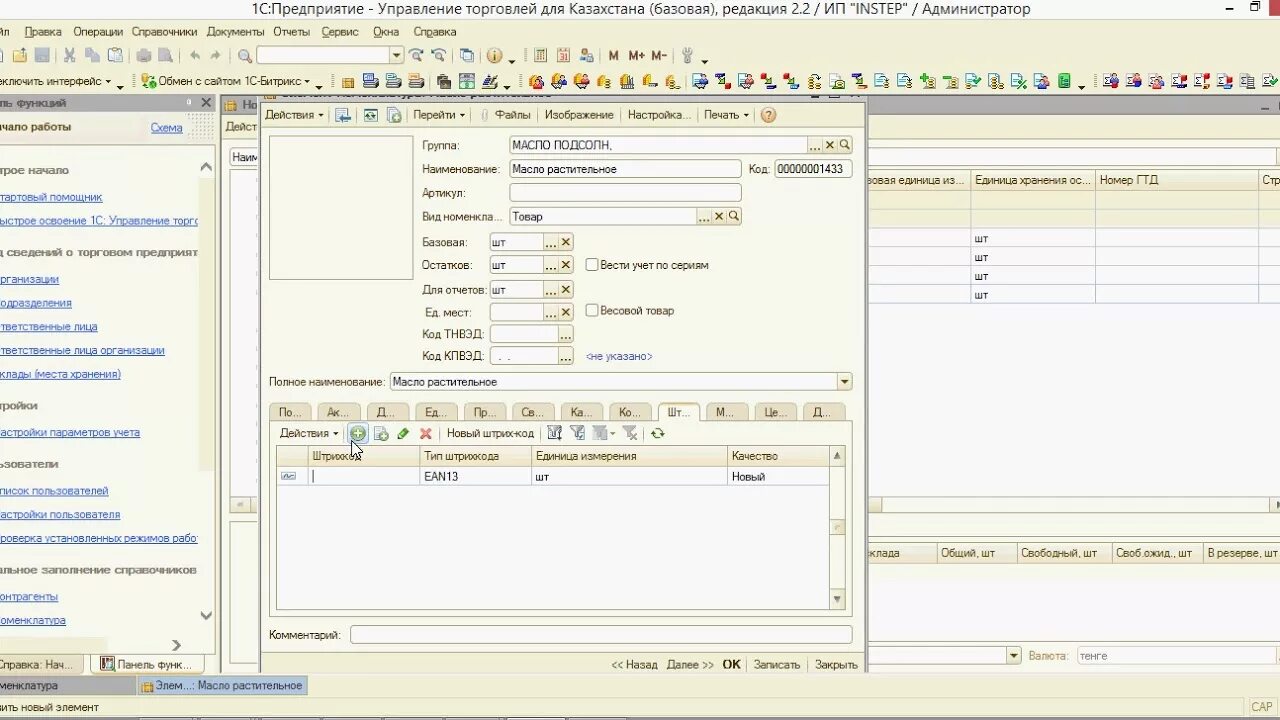1280x720 pixels.
Task: Open the calendar icon in main toolbar
Action: [563, 56]
